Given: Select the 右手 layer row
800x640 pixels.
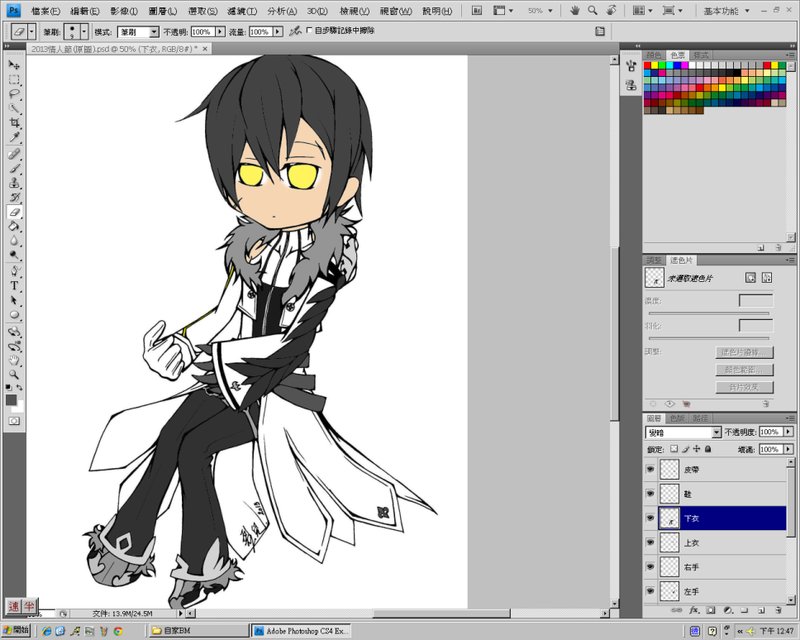Looking at the screenshot, I should [721, 567].
